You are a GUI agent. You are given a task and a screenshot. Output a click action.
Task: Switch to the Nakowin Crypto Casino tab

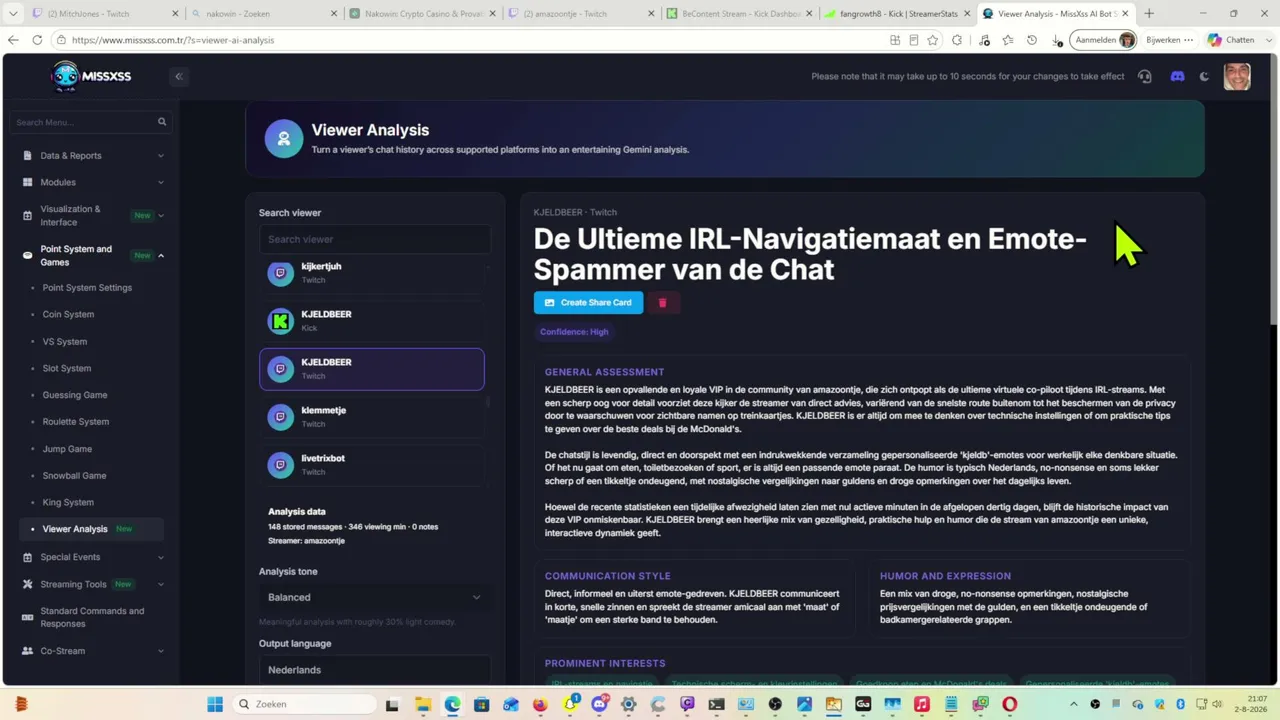coord(423,14)
